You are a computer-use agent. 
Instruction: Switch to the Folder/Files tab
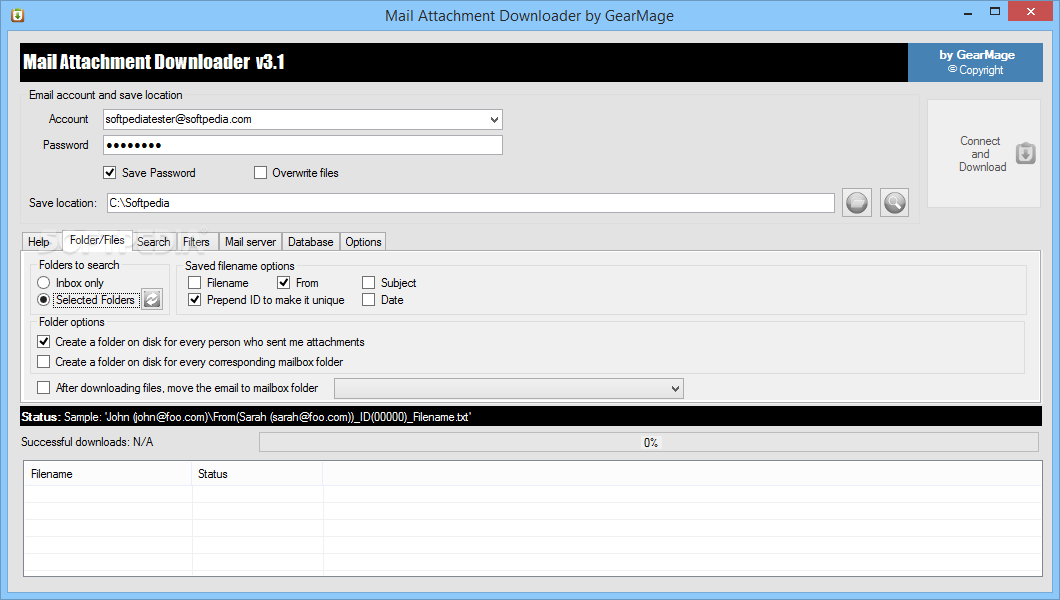tap(97, 240)
